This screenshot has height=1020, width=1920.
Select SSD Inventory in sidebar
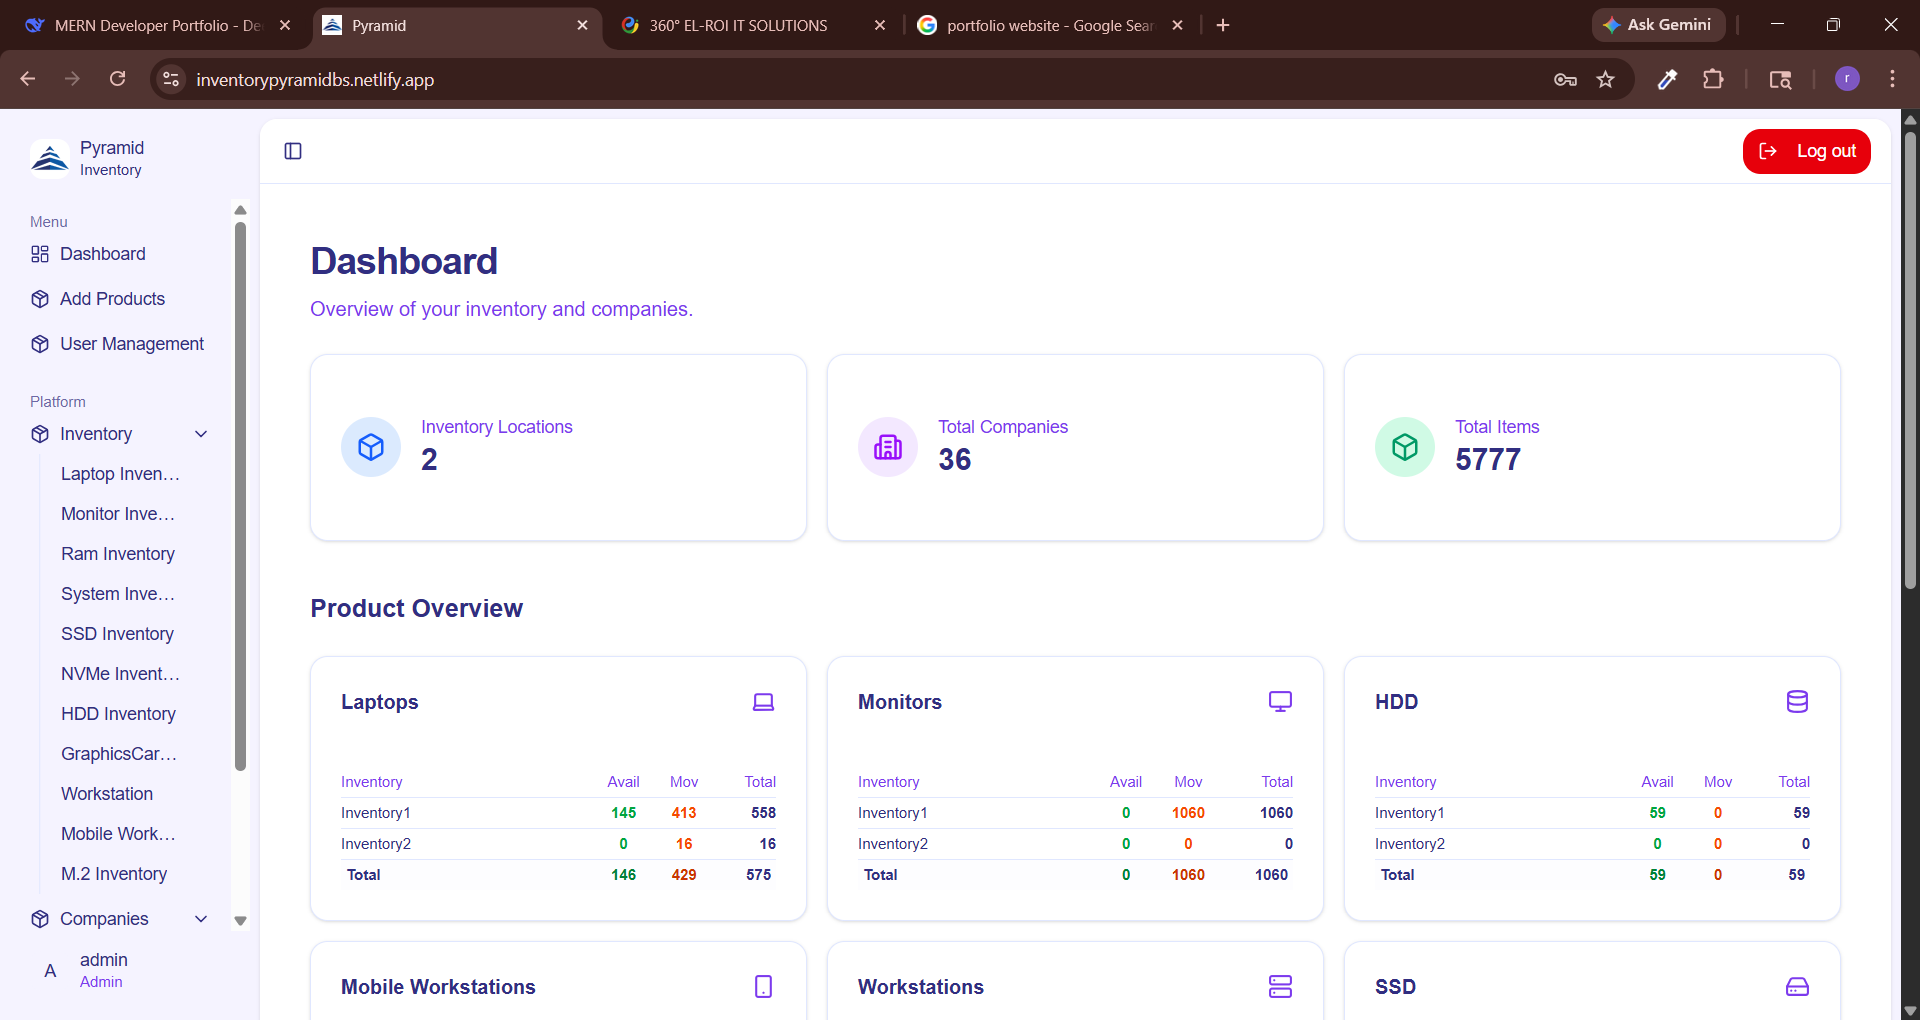pyautogui.click(x=117, y=634)
